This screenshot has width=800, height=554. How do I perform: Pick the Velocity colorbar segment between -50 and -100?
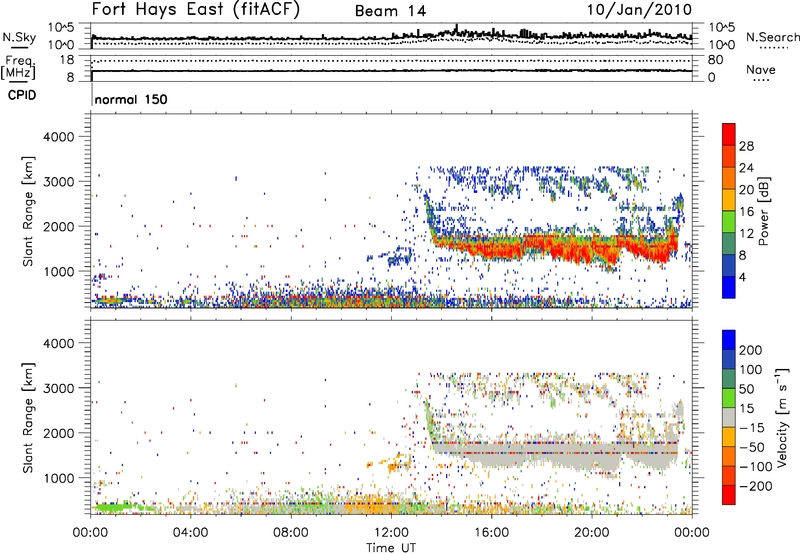[729, 456]
